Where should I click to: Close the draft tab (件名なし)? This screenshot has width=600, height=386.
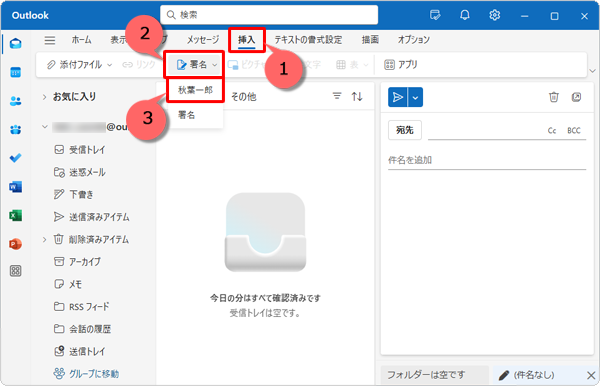(x=591, y=375)
